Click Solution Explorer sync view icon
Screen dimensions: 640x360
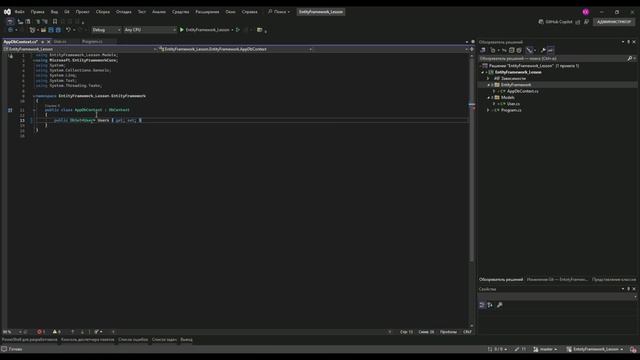pos(504,50)
